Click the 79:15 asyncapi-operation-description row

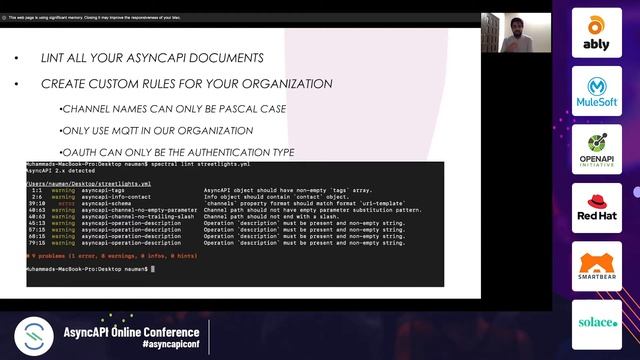(217, 243)
